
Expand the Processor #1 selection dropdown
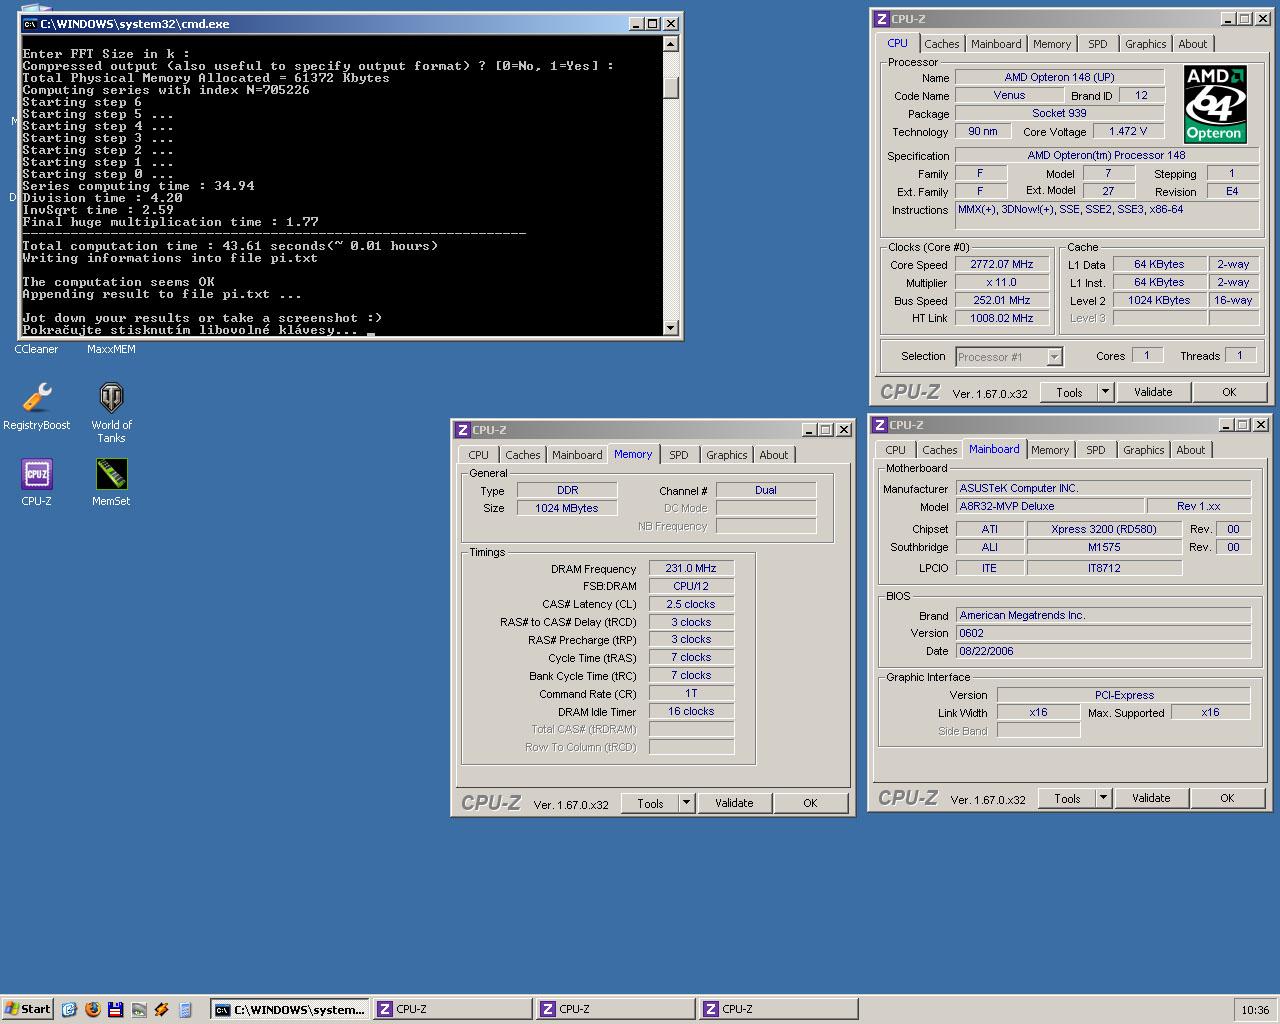point(1054,357)
